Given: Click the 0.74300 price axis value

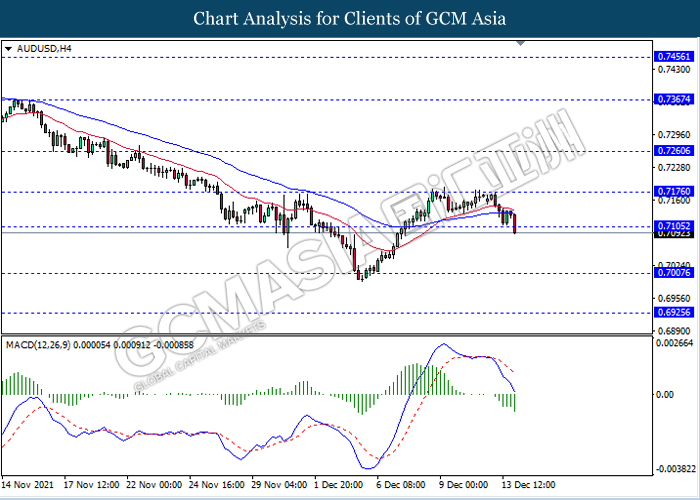Looking at the screenshot, I should (x=675, y=69).
